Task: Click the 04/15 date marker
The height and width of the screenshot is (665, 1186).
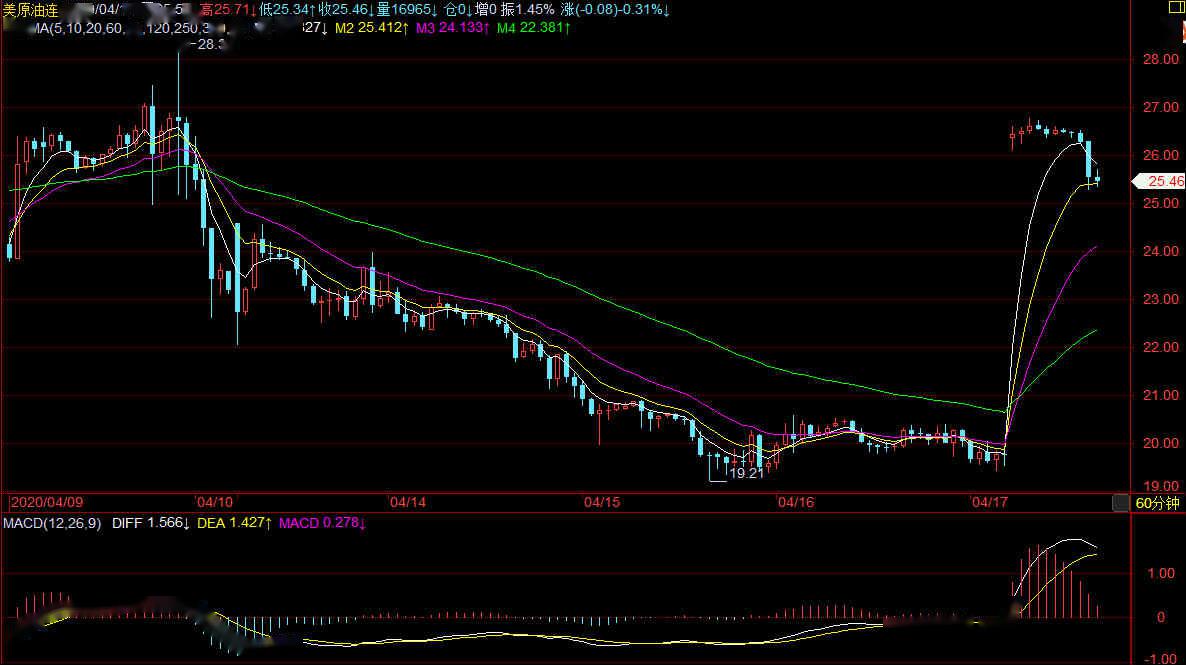Action: (602, 502)
